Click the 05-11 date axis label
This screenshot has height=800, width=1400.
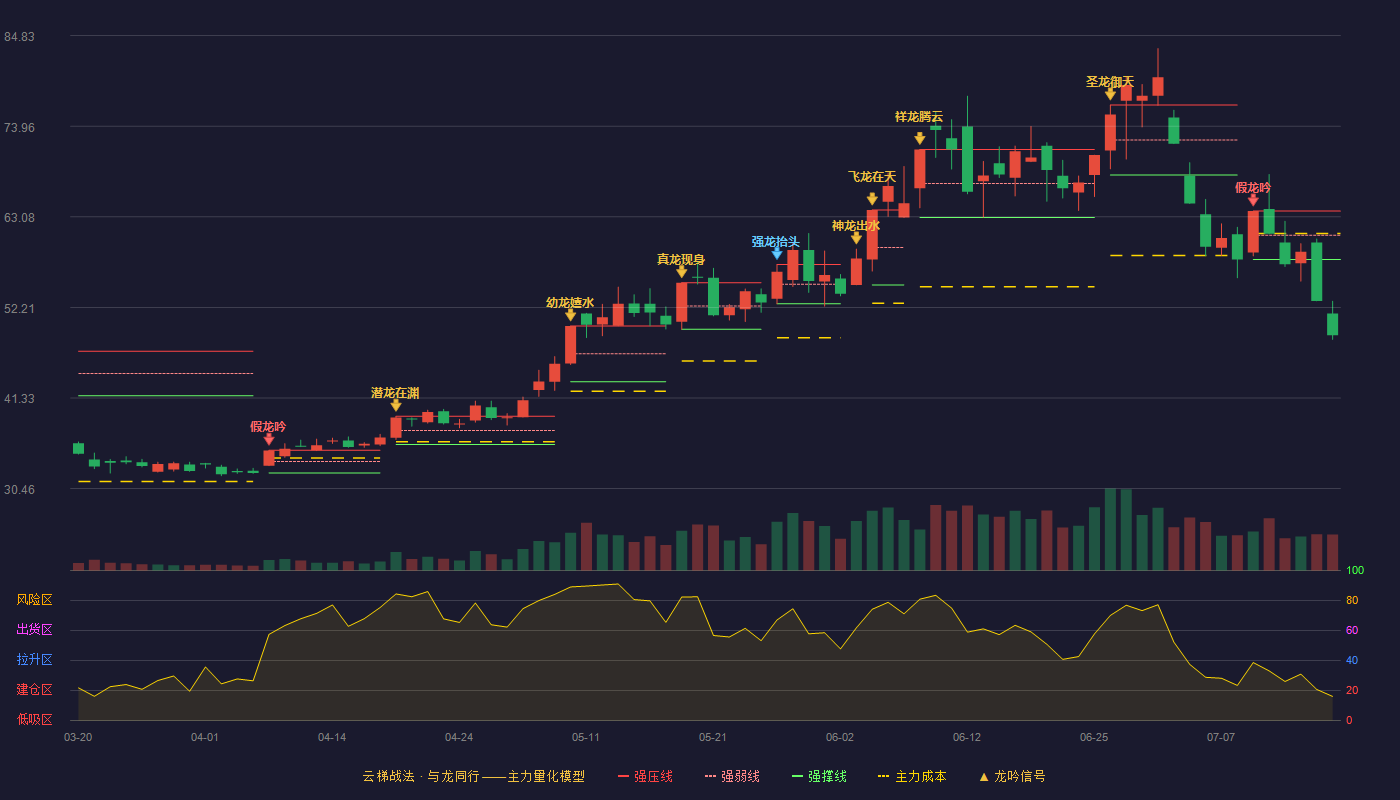(x=586, y=737)
